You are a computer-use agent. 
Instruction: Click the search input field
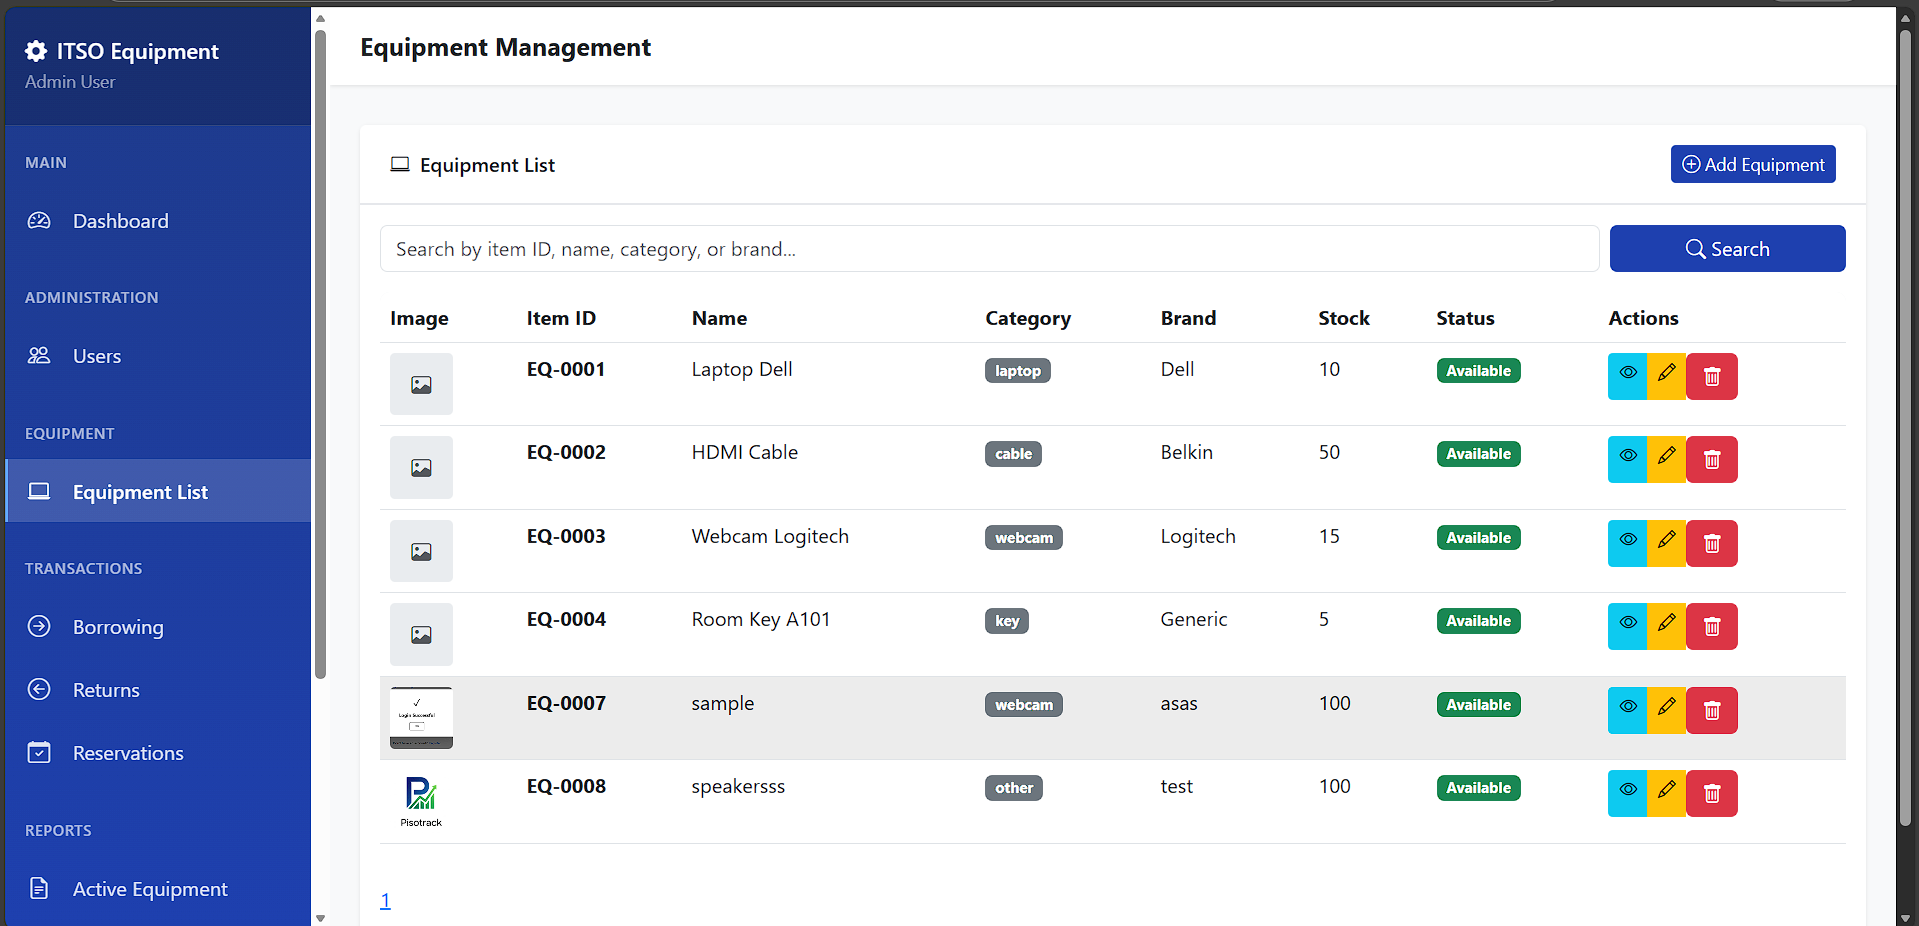tap(989, 248)
